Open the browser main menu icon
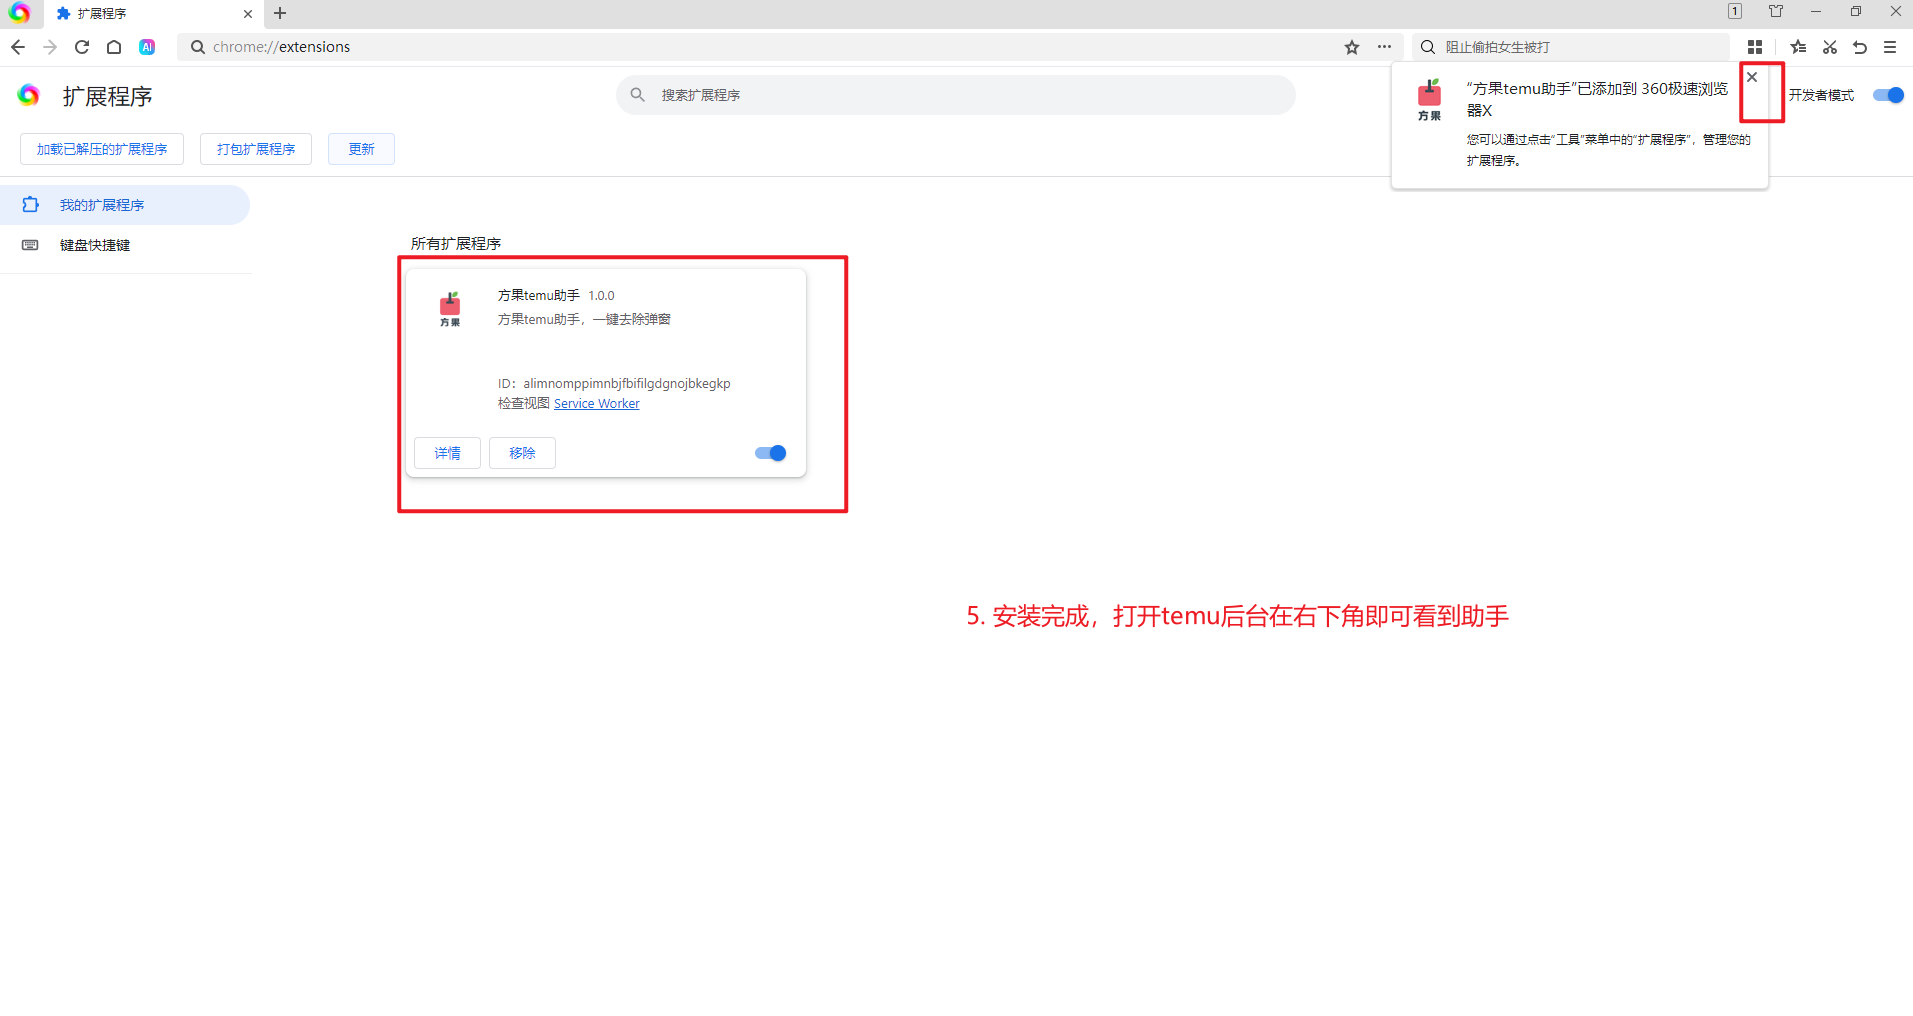The height and width of the screenshot is (1016, 1913). coord(1890,47)
